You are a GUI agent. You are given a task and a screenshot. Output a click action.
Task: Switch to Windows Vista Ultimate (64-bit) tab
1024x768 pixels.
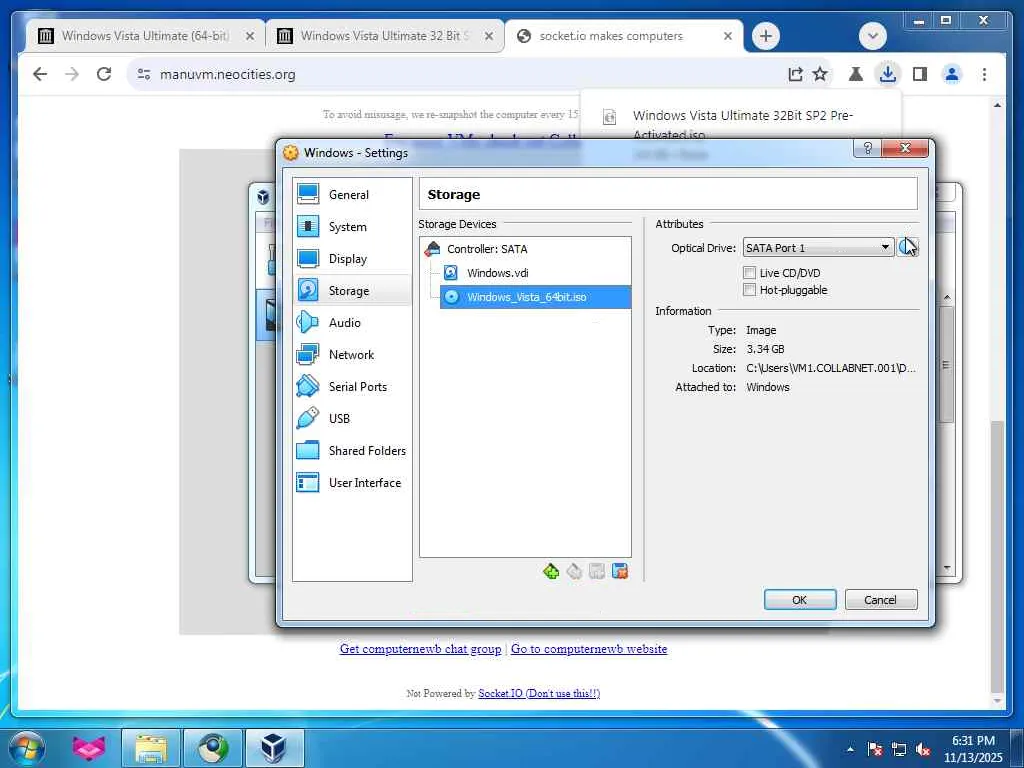coord(145,36)
